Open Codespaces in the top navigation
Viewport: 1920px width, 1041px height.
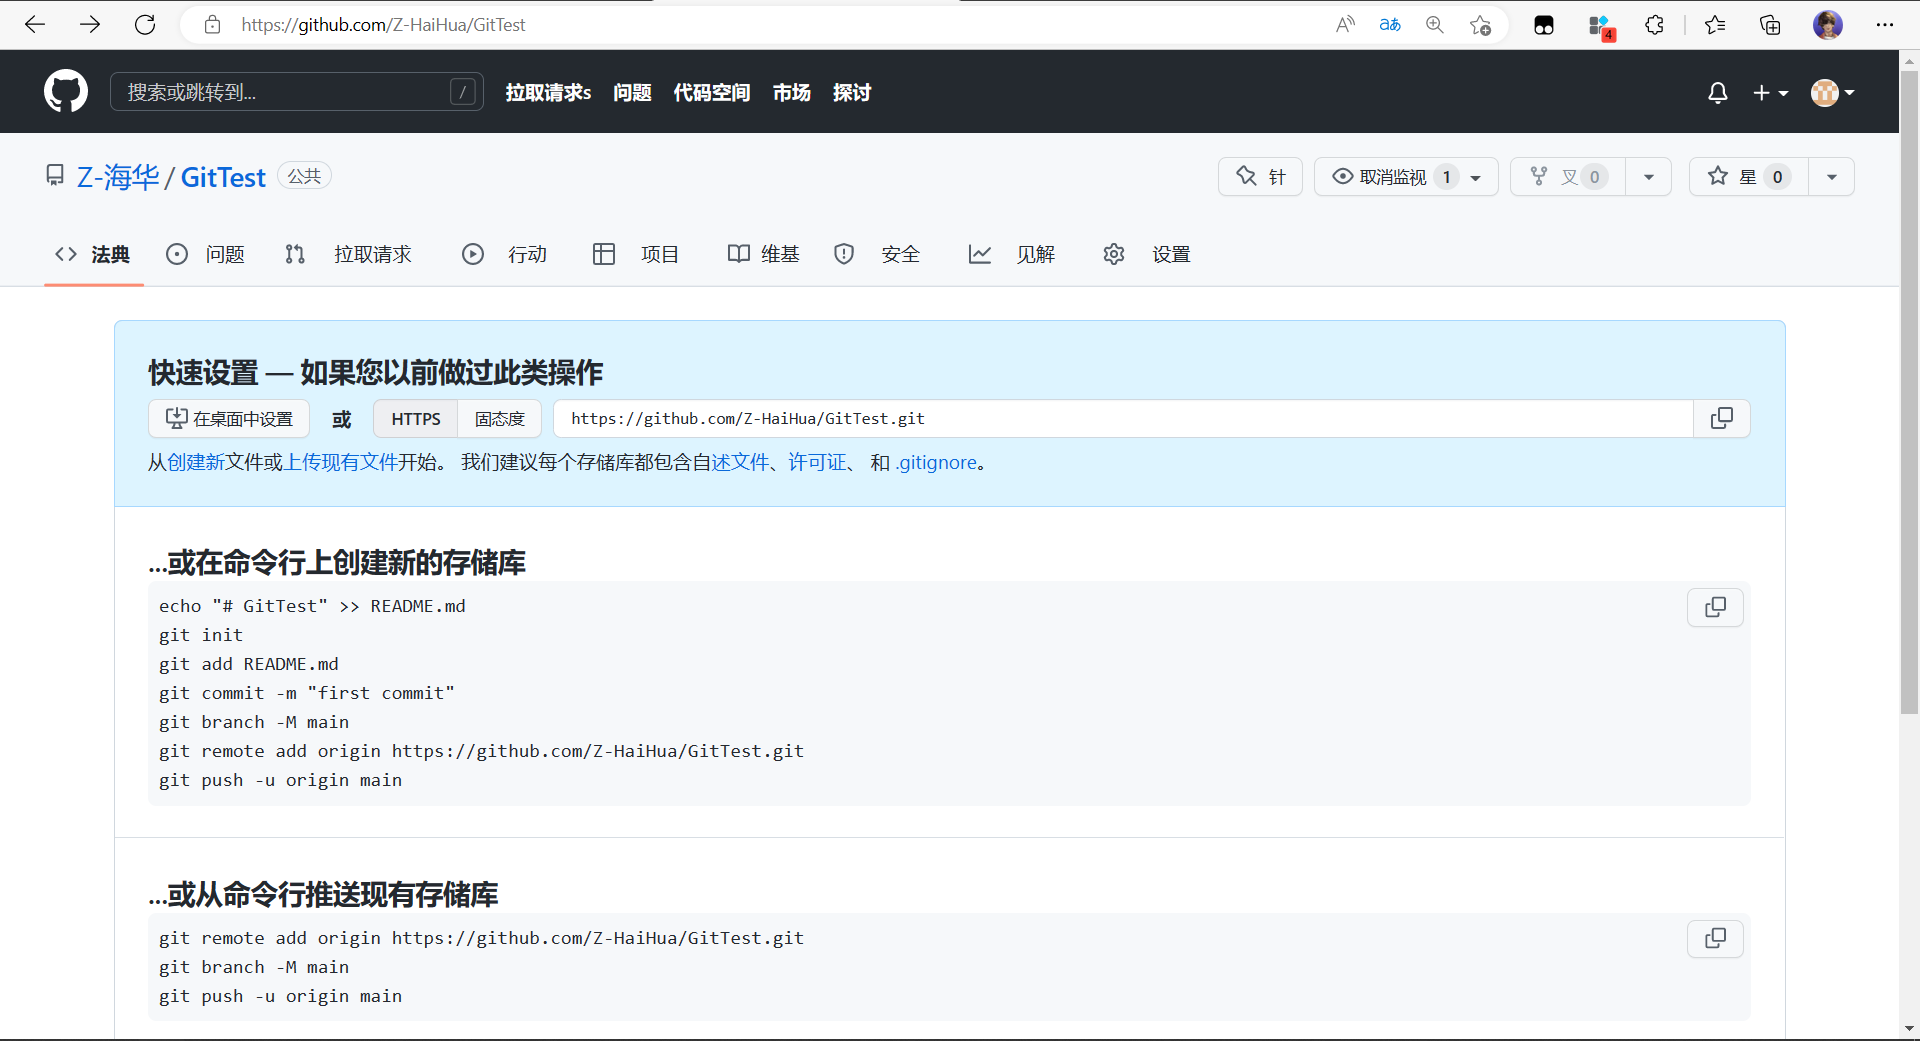(712, 93)
